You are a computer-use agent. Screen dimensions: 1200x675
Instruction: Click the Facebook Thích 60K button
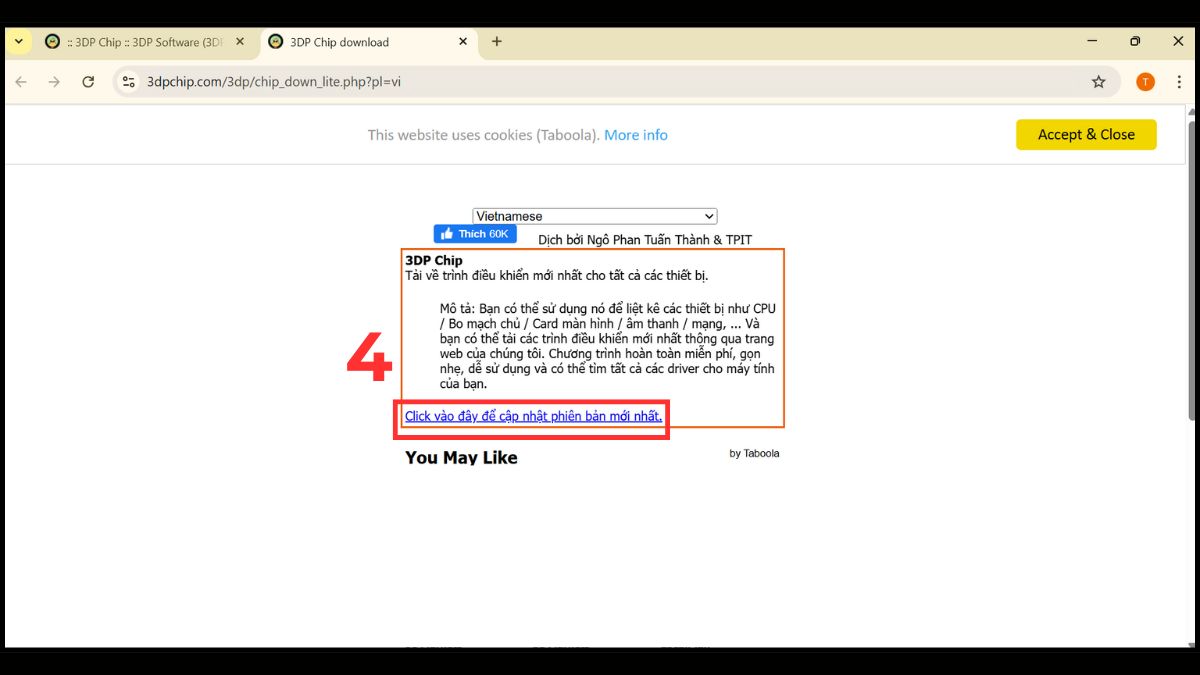click(475, 234)
